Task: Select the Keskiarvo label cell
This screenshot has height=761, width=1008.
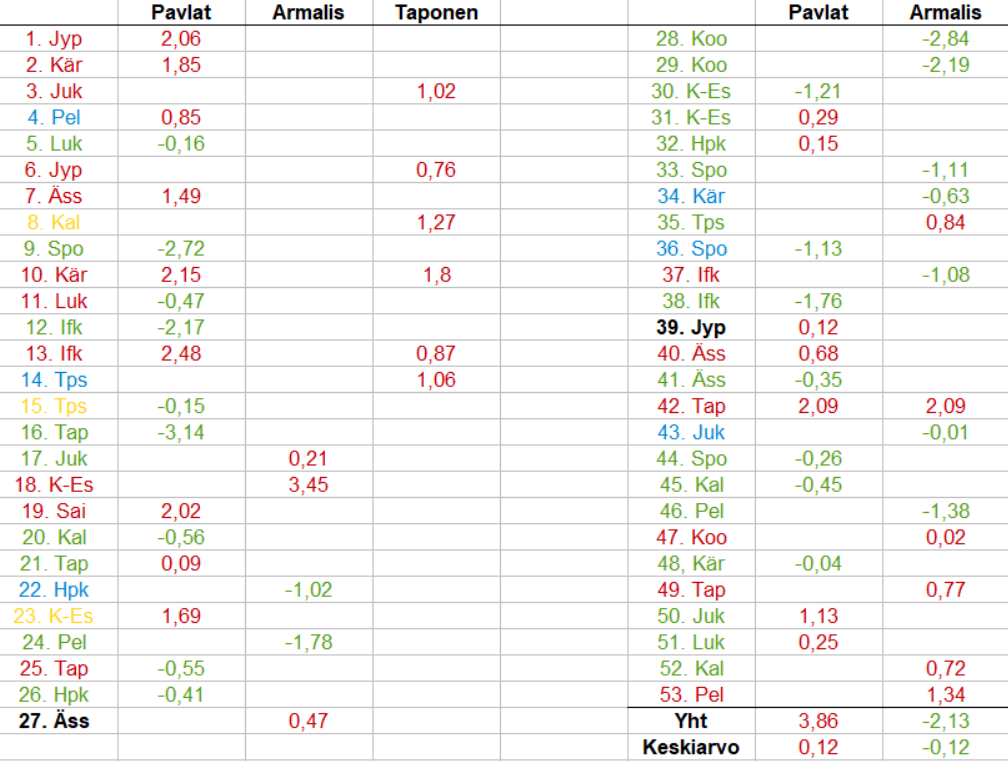Action: pos(690,746)
